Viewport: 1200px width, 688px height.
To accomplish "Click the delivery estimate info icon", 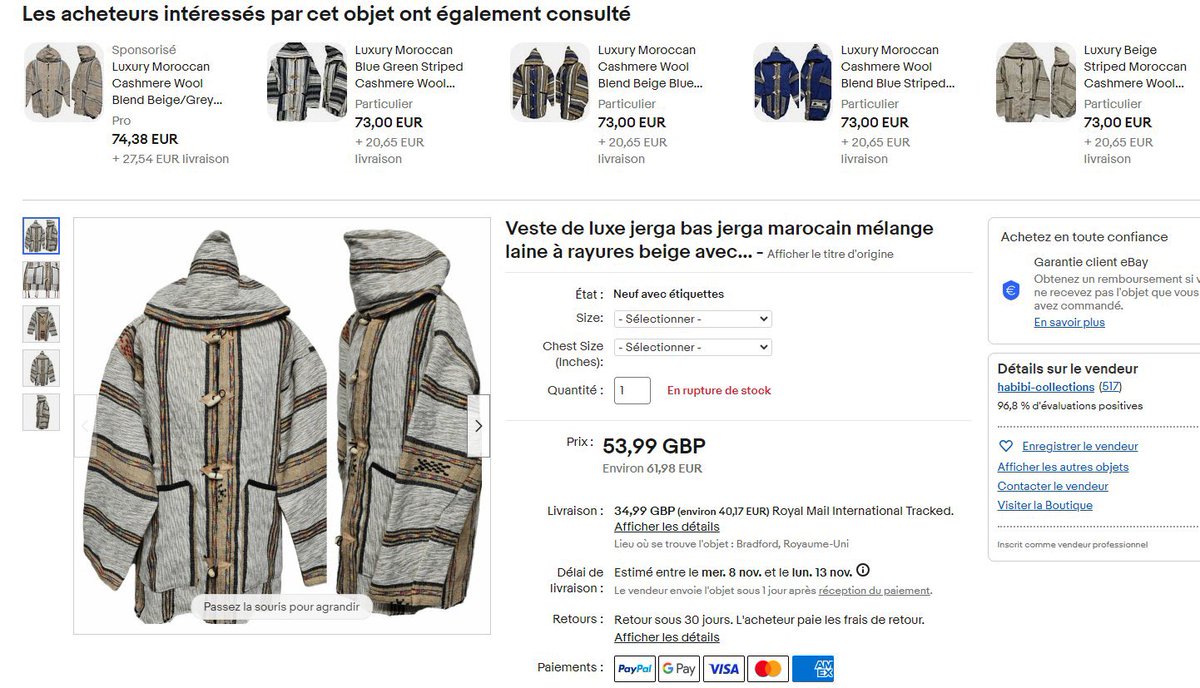I will 862,571.
